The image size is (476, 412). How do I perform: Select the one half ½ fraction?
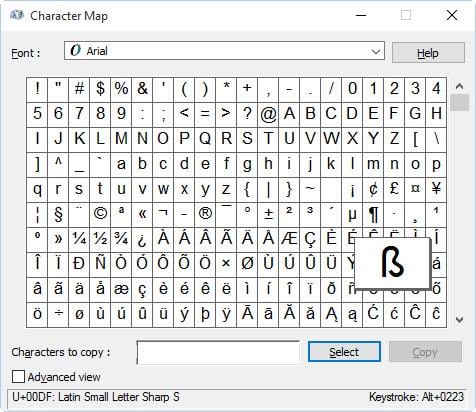point(100,239)
